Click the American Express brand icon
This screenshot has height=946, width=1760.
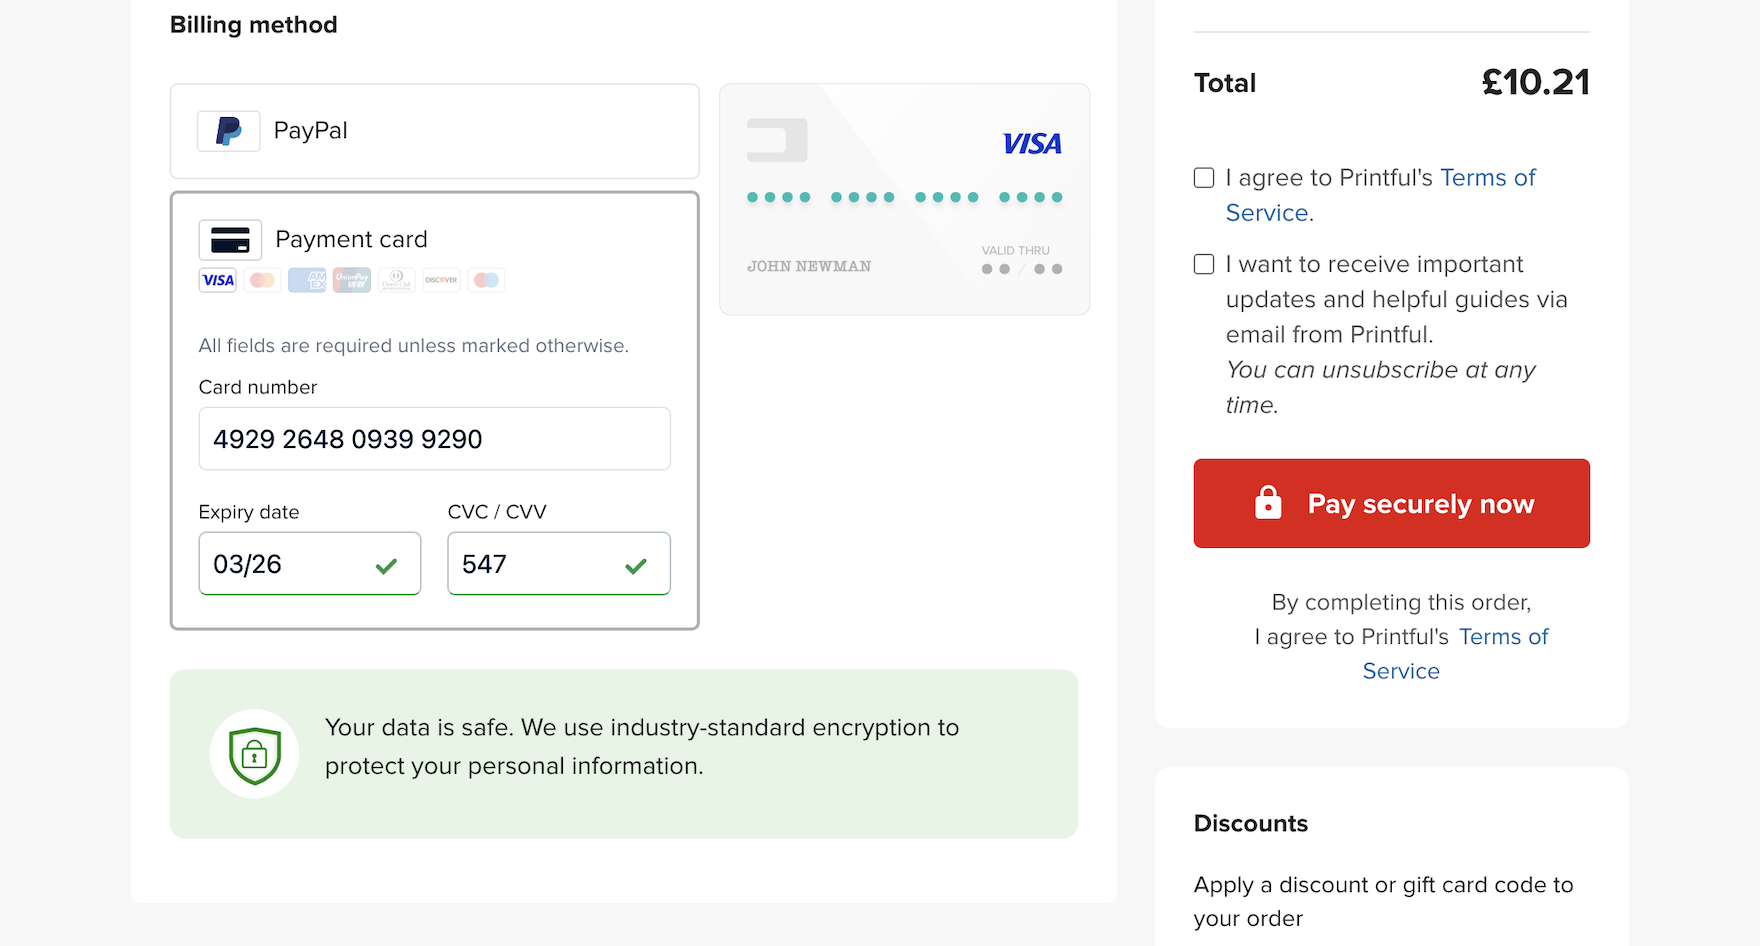307,280
